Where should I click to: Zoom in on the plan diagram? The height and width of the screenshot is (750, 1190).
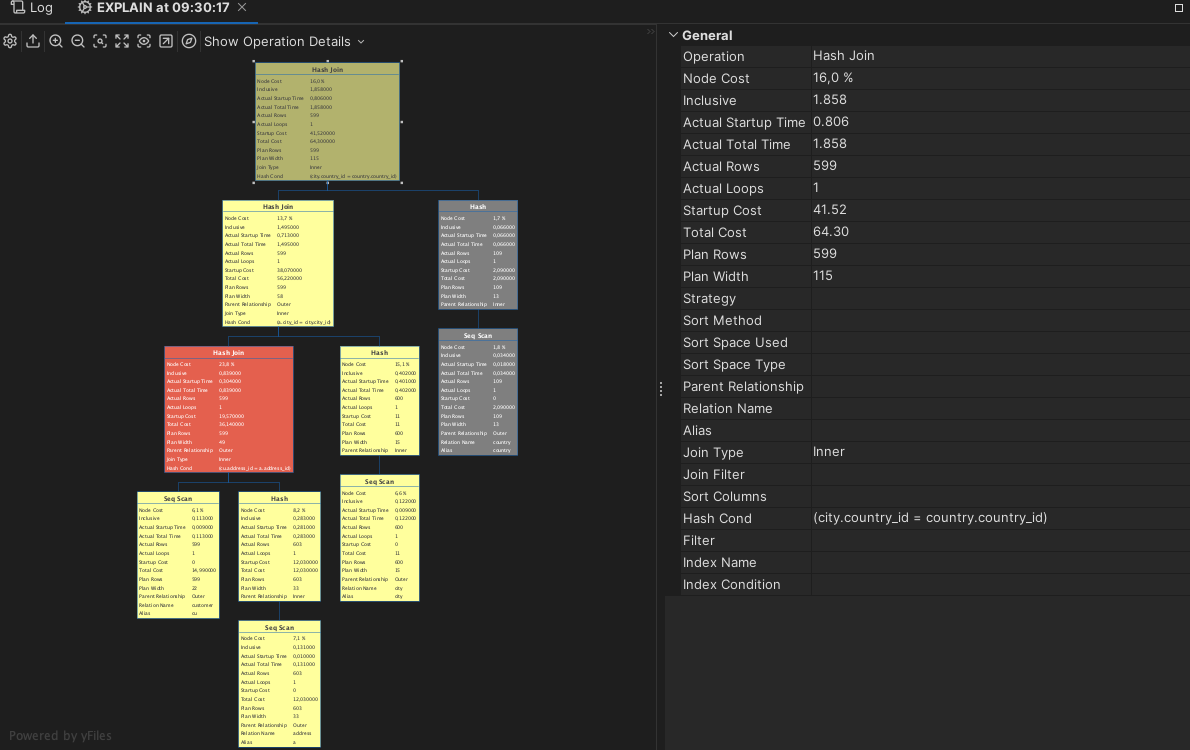pos(56,41)
